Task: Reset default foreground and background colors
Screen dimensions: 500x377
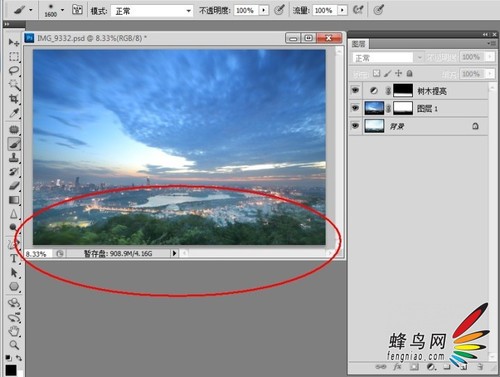Action: pos(8,358)
